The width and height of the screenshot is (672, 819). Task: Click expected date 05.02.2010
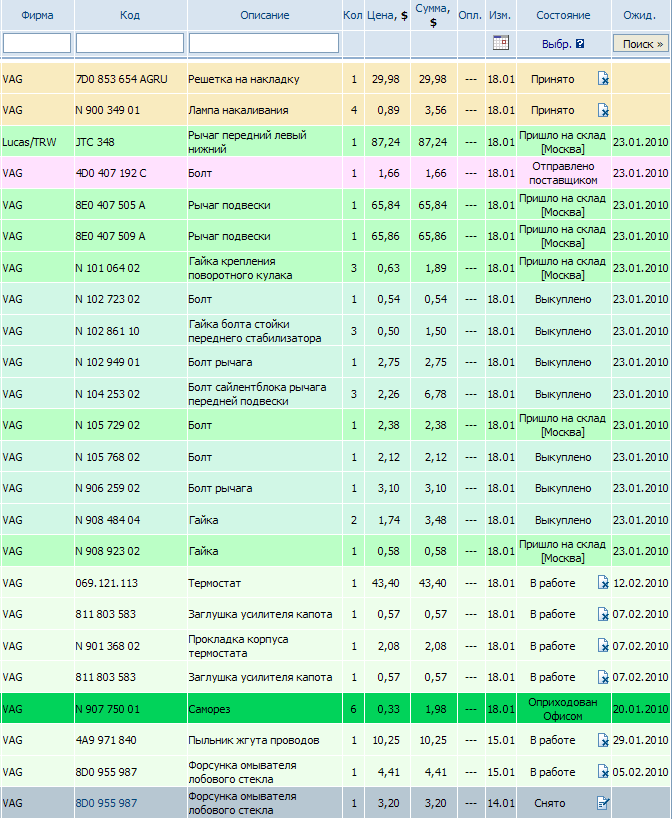(641, 772)
